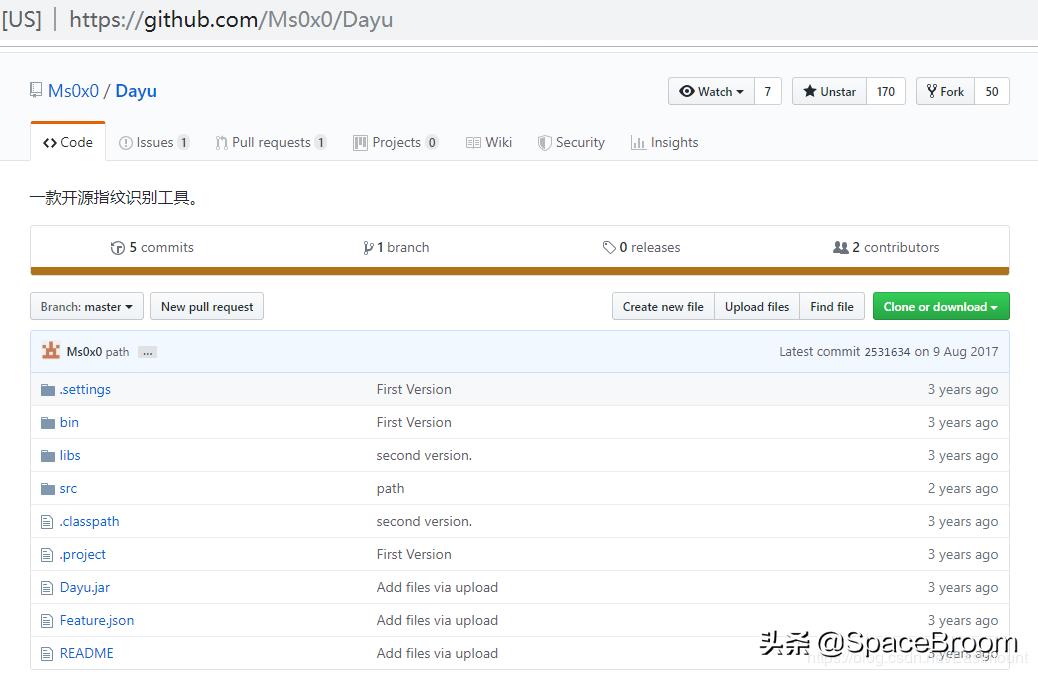Toggle watching using the Watch button

(710, 91)
